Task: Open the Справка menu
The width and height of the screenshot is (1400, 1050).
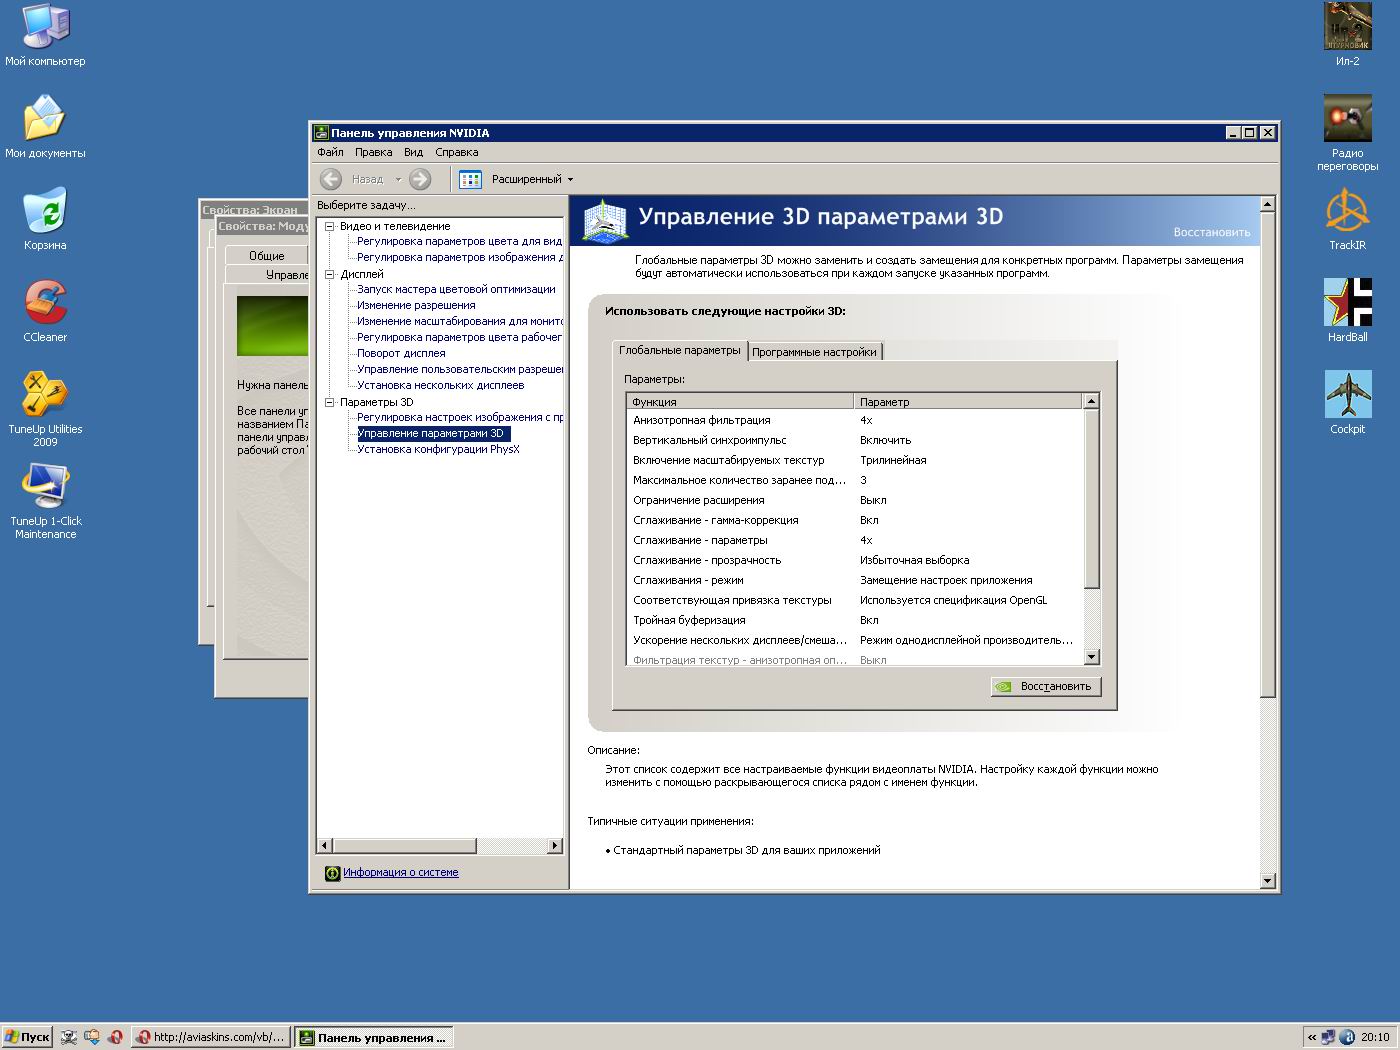Action: tap(457, 152)
